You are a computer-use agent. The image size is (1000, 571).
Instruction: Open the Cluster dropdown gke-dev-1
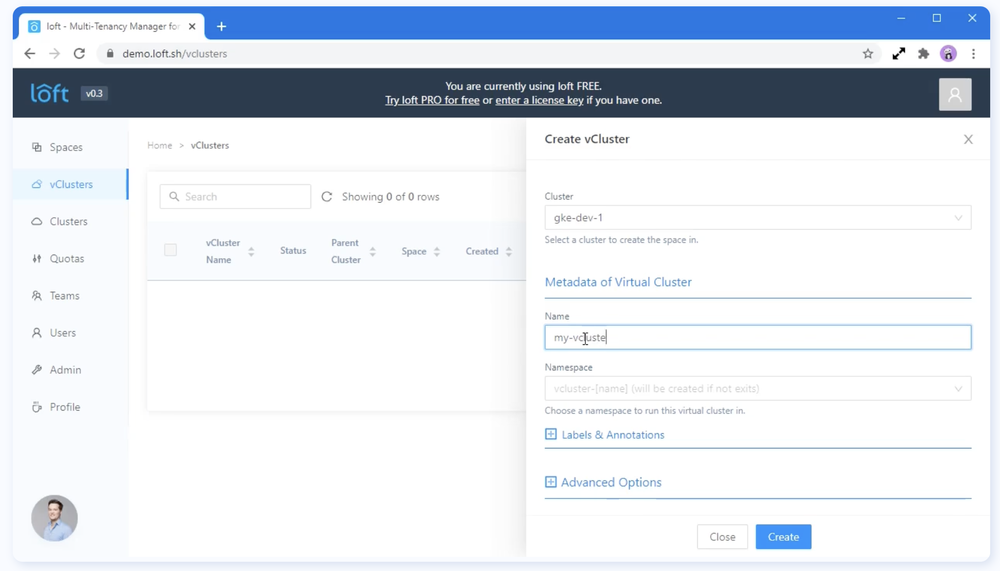click(x=758, y=218)
